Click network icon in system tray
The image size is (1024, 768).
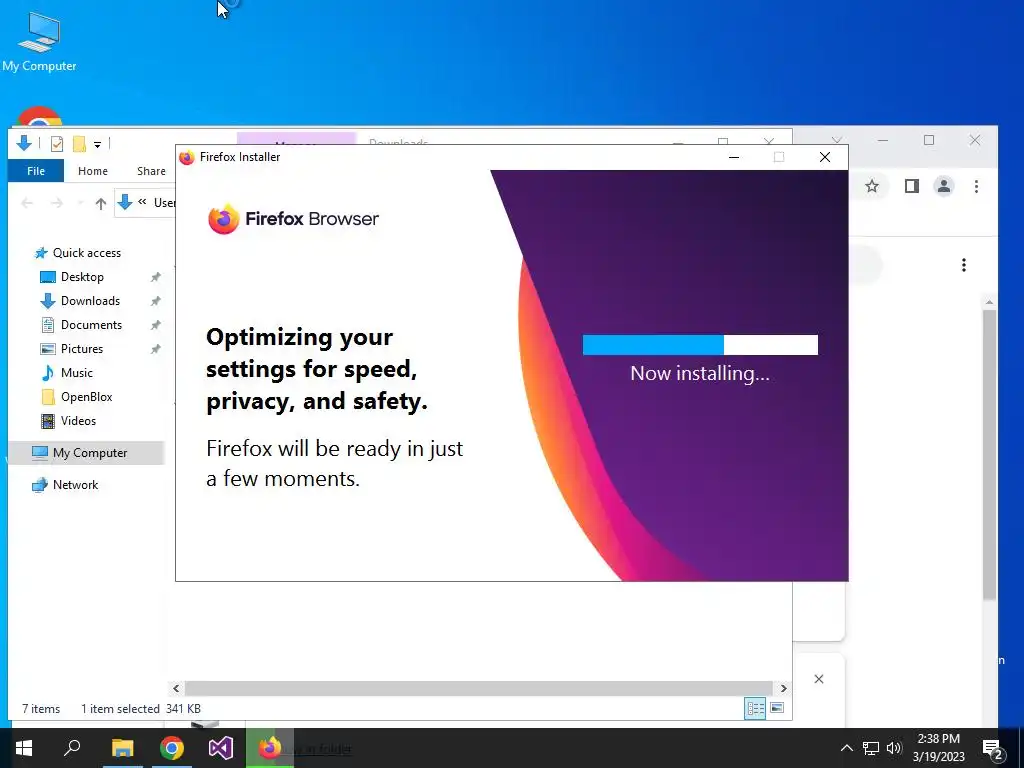(871, 748)
